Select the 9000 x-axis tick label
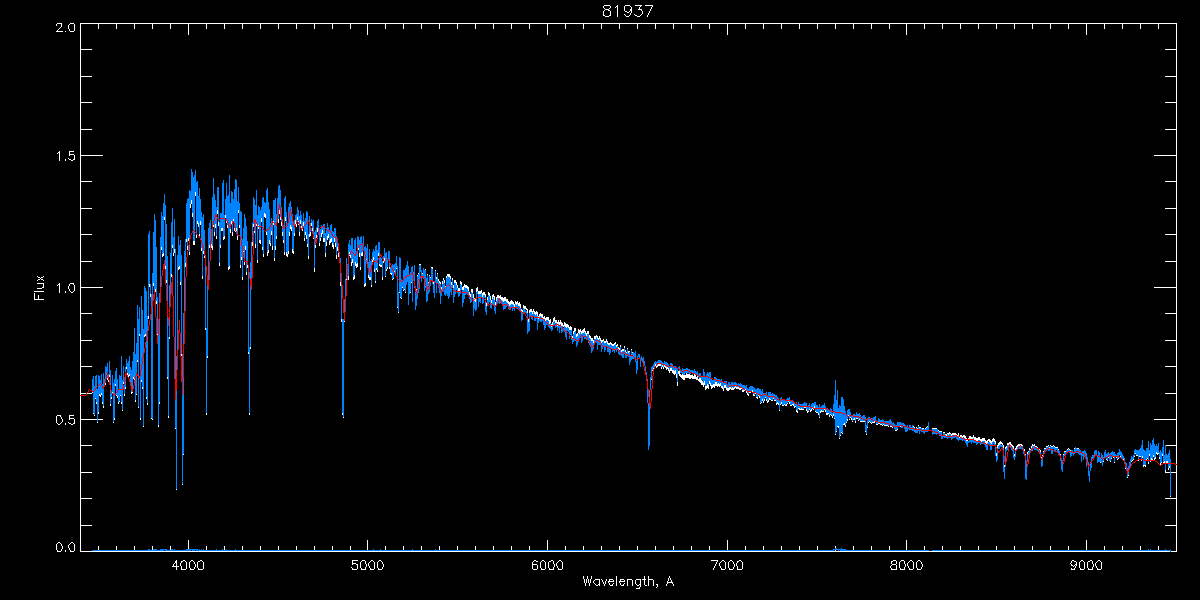Screen dimensions: 1200x600 click(x=1087, y=564)
